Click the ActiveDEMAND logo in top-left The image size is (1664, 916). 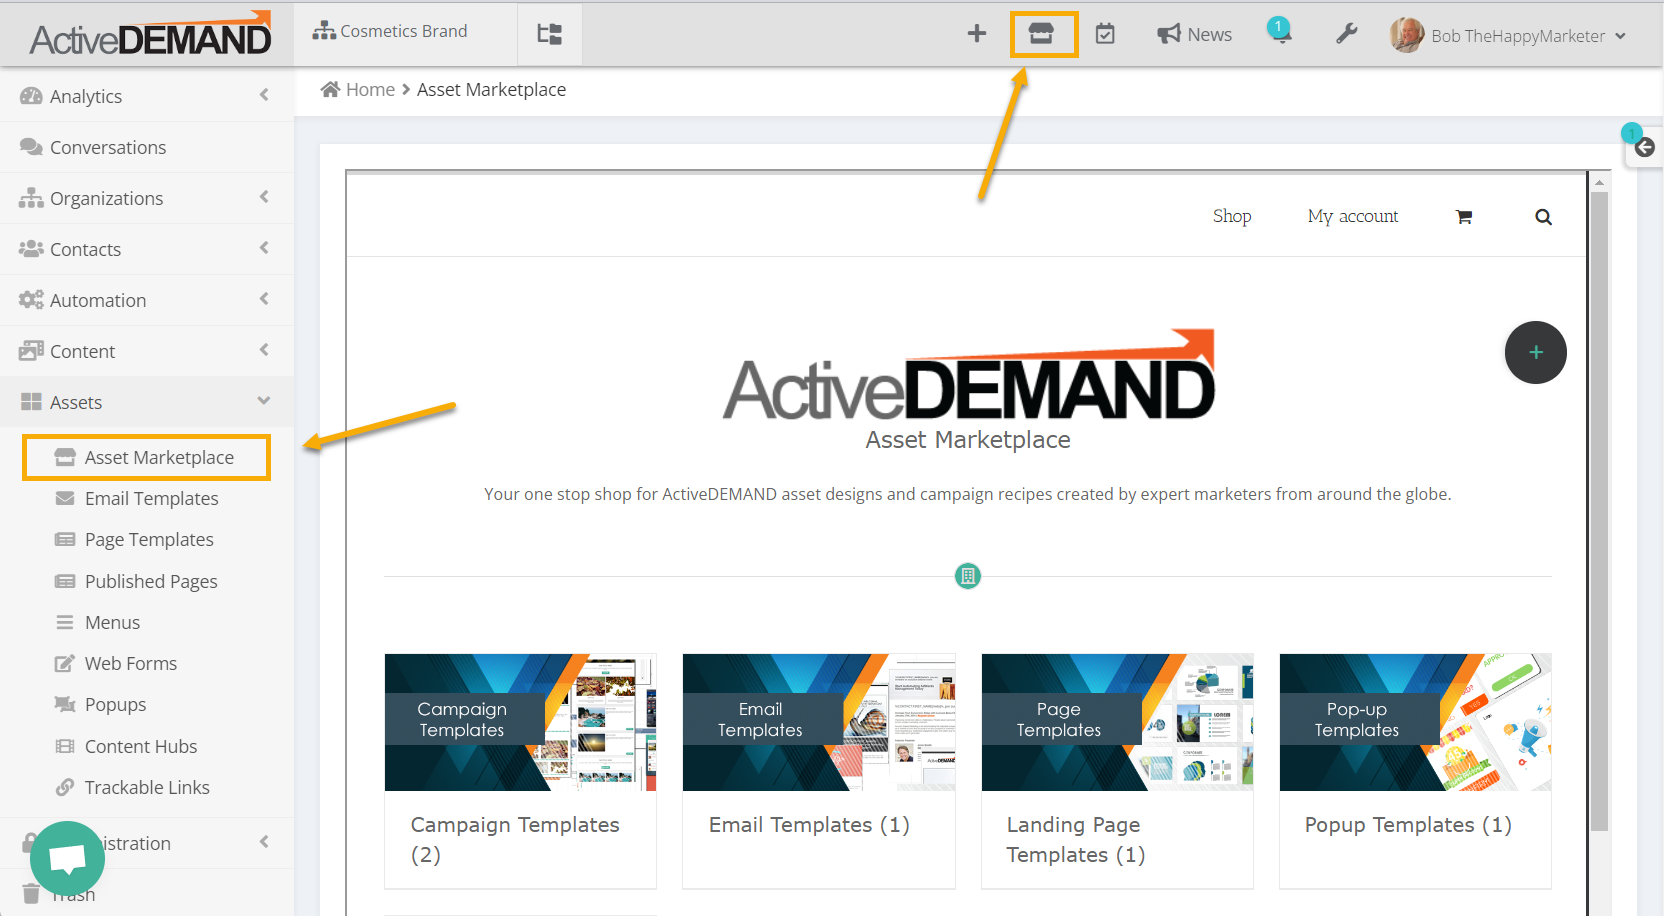click(150, 34)
